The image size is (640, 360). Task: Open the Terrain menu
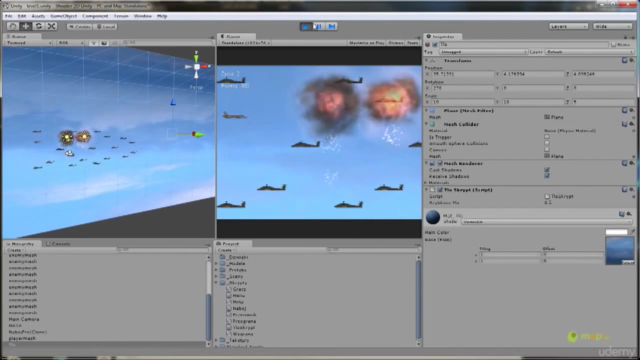coord(121,16)
